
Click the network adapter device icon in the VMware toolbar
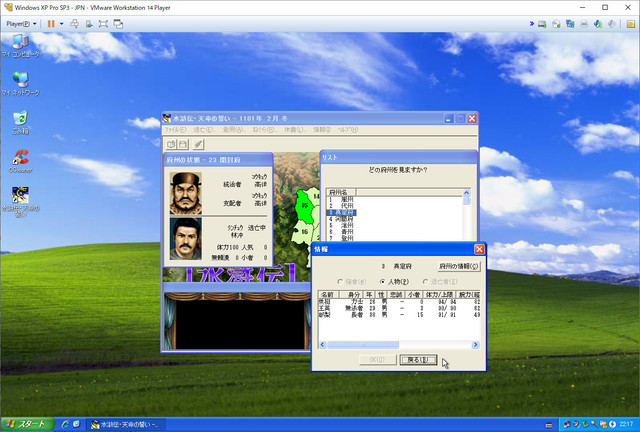point(570,24)
